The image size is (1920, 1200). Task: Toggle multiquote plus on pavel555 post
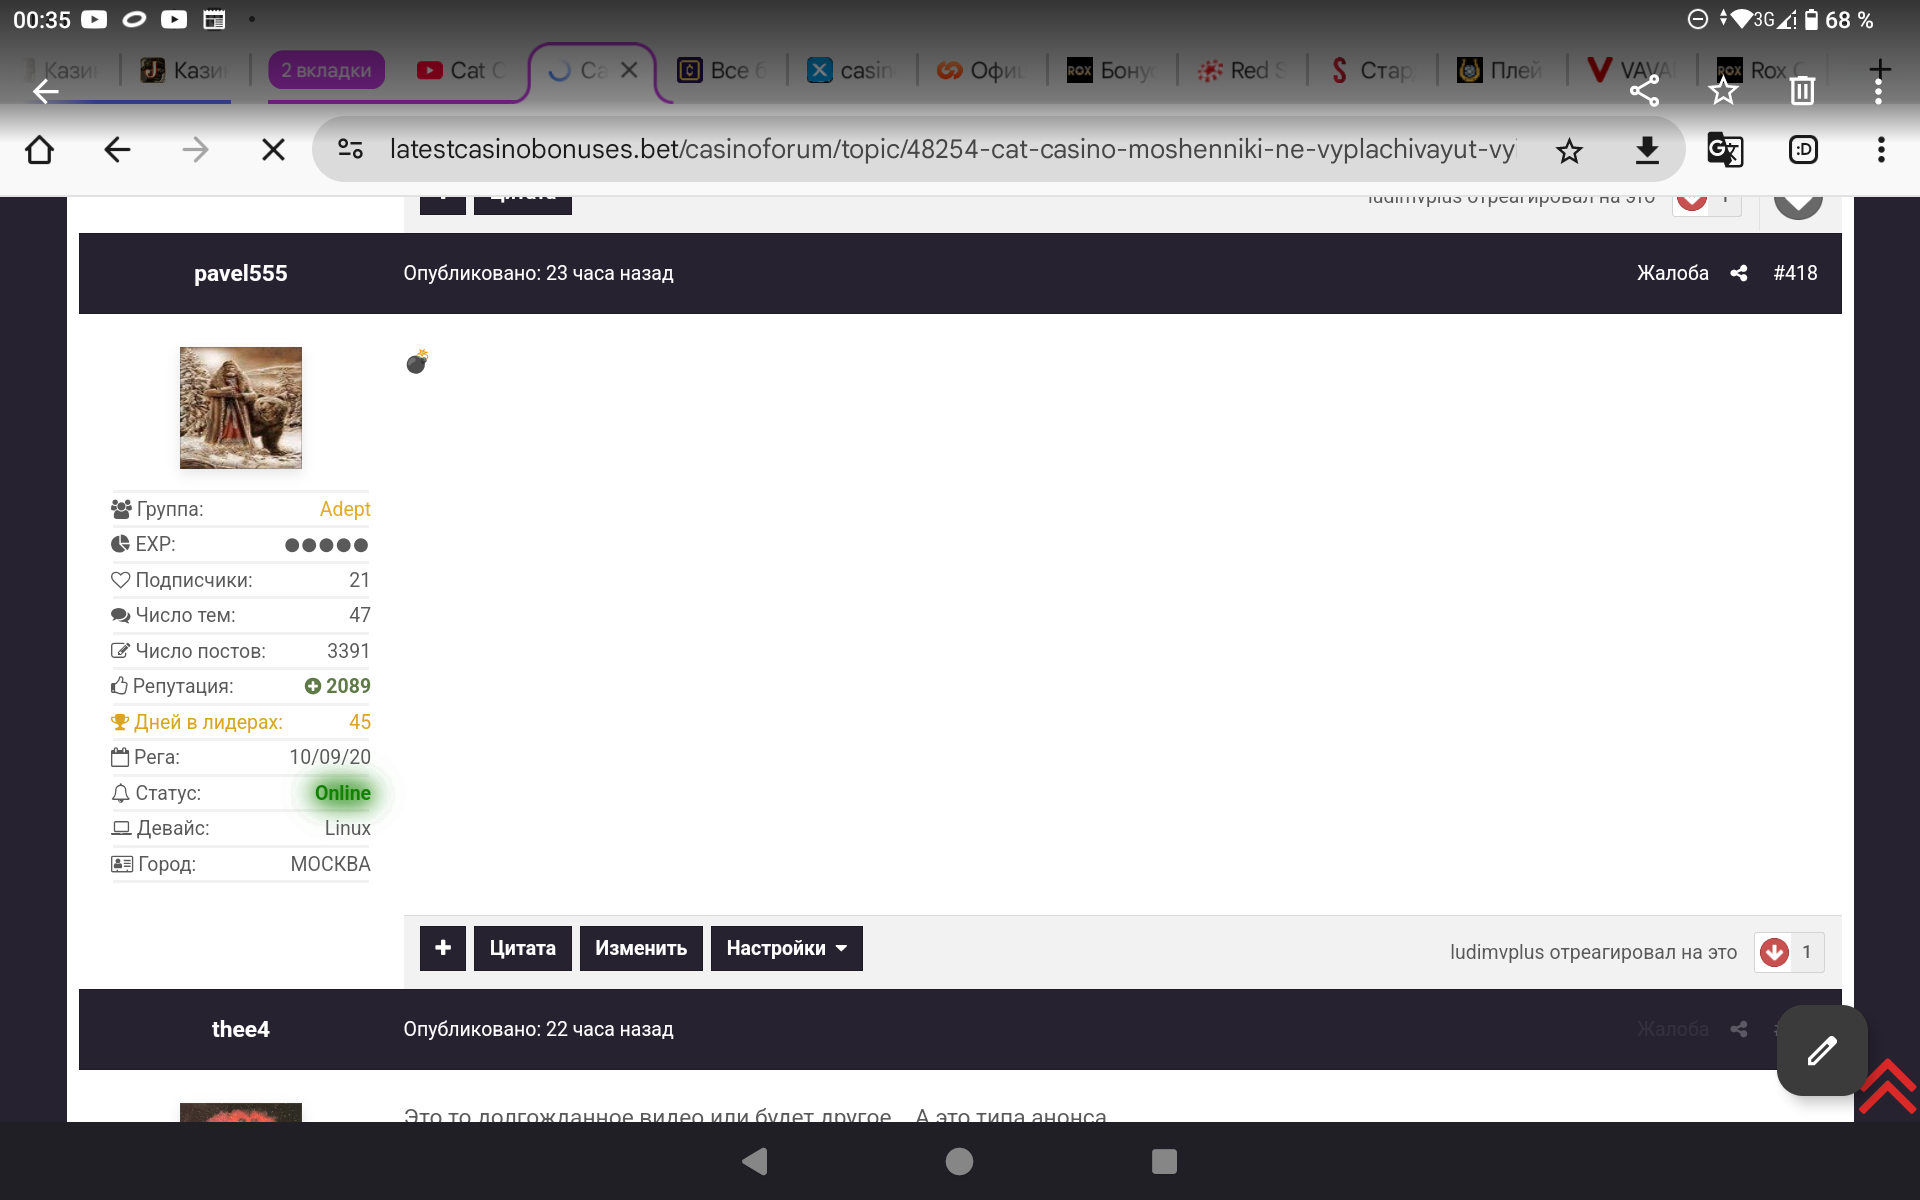coord(442,948)
